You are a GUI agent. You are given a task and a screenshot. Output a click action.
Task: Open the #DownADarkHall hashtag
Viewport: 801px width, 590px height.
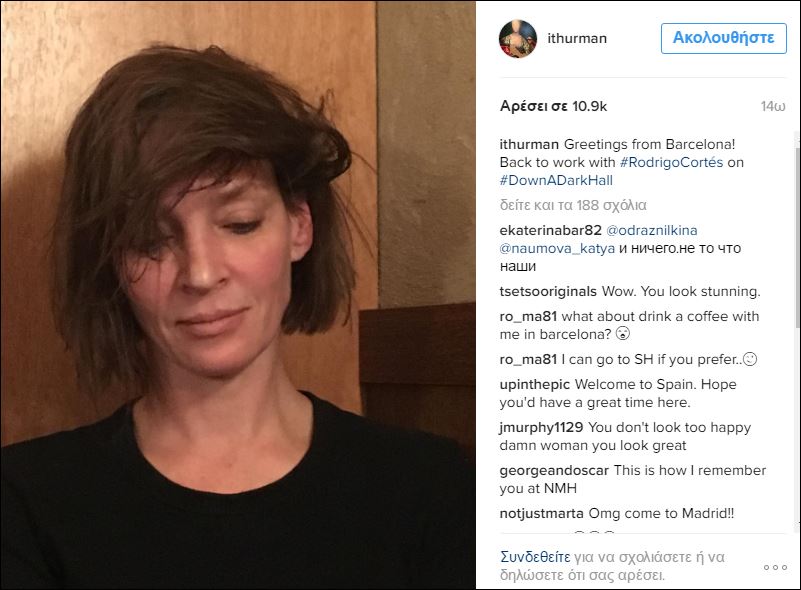556,180
